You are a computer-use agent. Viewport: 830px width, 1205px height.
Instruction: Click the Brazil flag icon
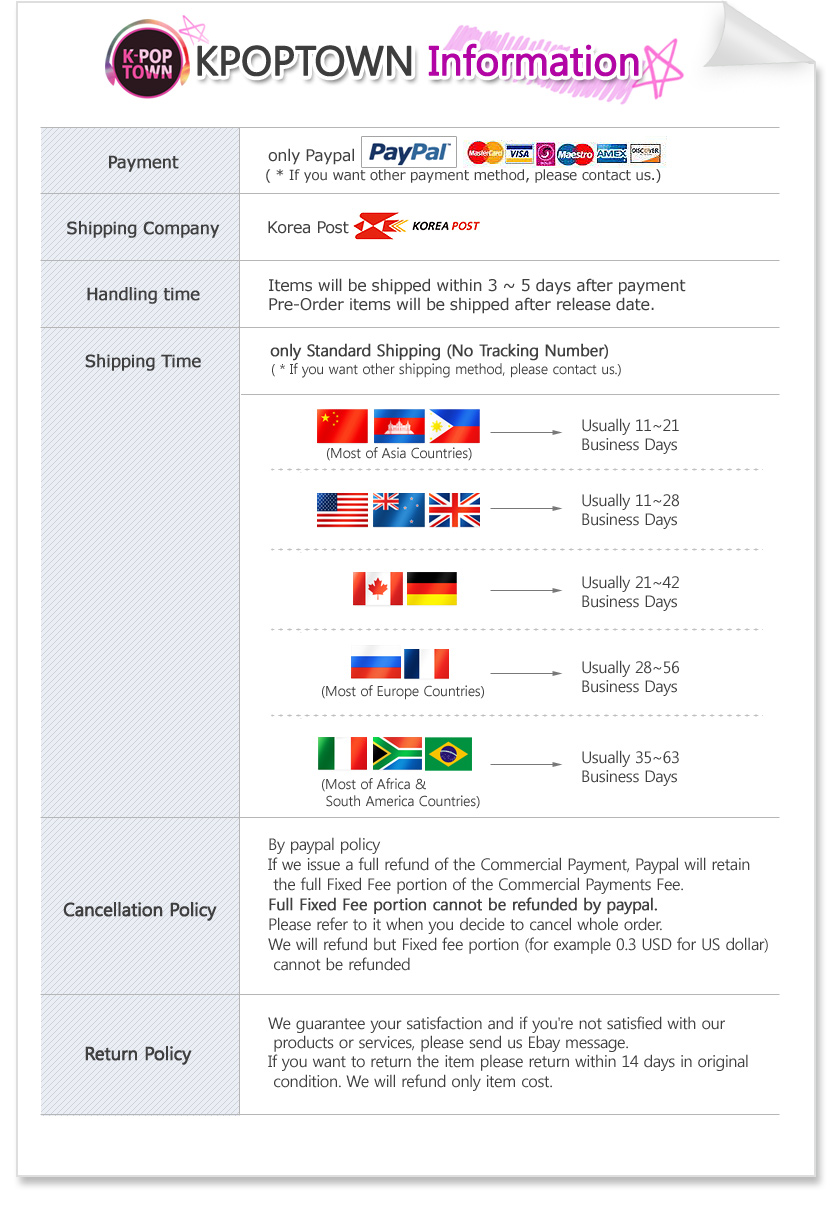[448, 754]
